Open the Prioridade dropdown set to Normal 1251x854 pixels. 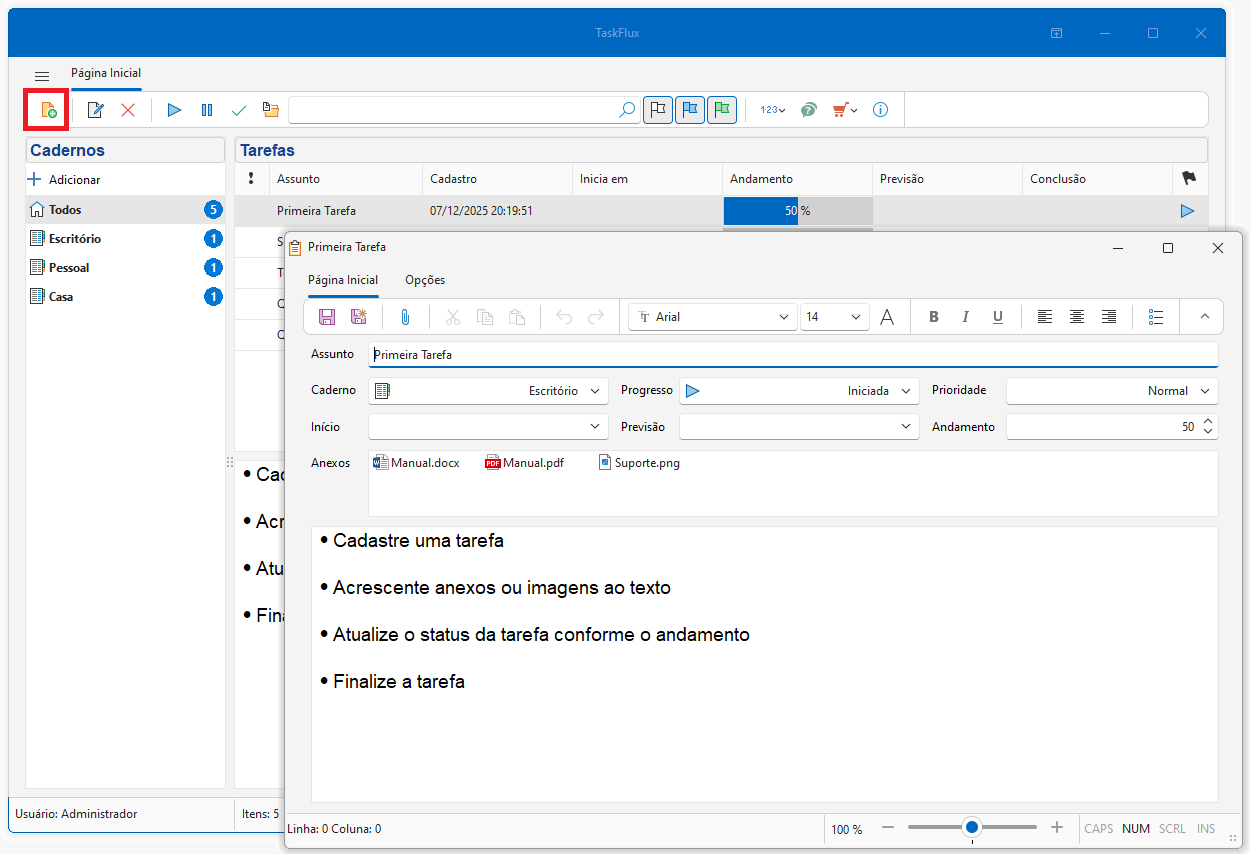[1111, 391]
